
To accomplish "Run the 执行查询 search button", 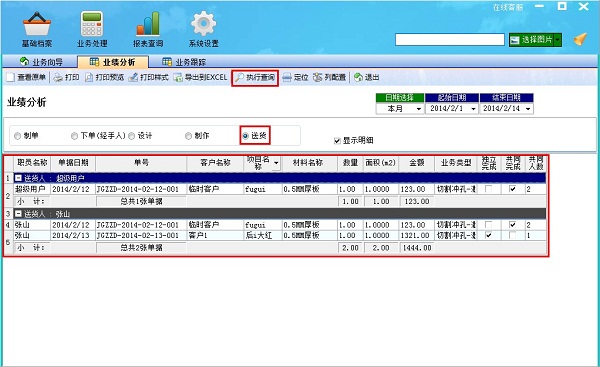I will (255, 78).
